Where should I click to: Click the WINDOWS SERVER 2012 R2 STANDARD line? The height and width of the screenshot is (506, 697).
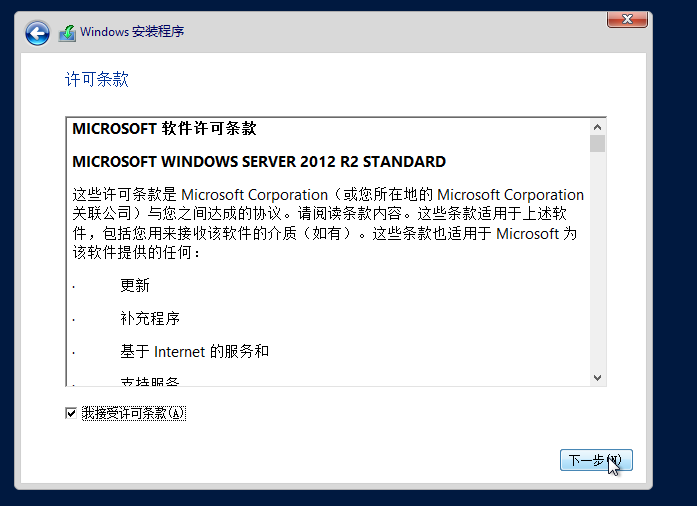click(260, 162)
